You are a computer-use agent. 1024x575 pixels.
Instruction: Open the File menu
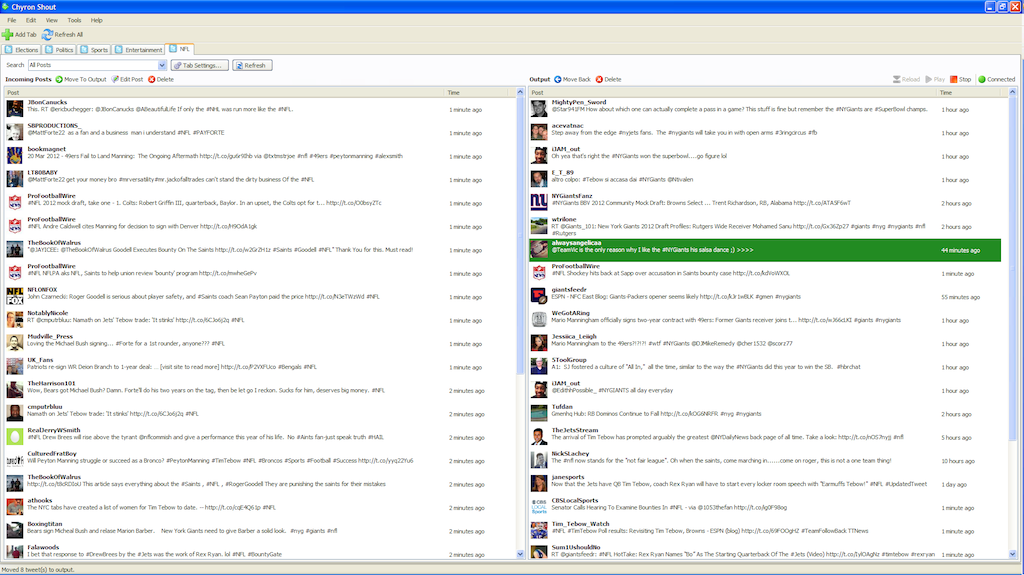coord(12,20)
